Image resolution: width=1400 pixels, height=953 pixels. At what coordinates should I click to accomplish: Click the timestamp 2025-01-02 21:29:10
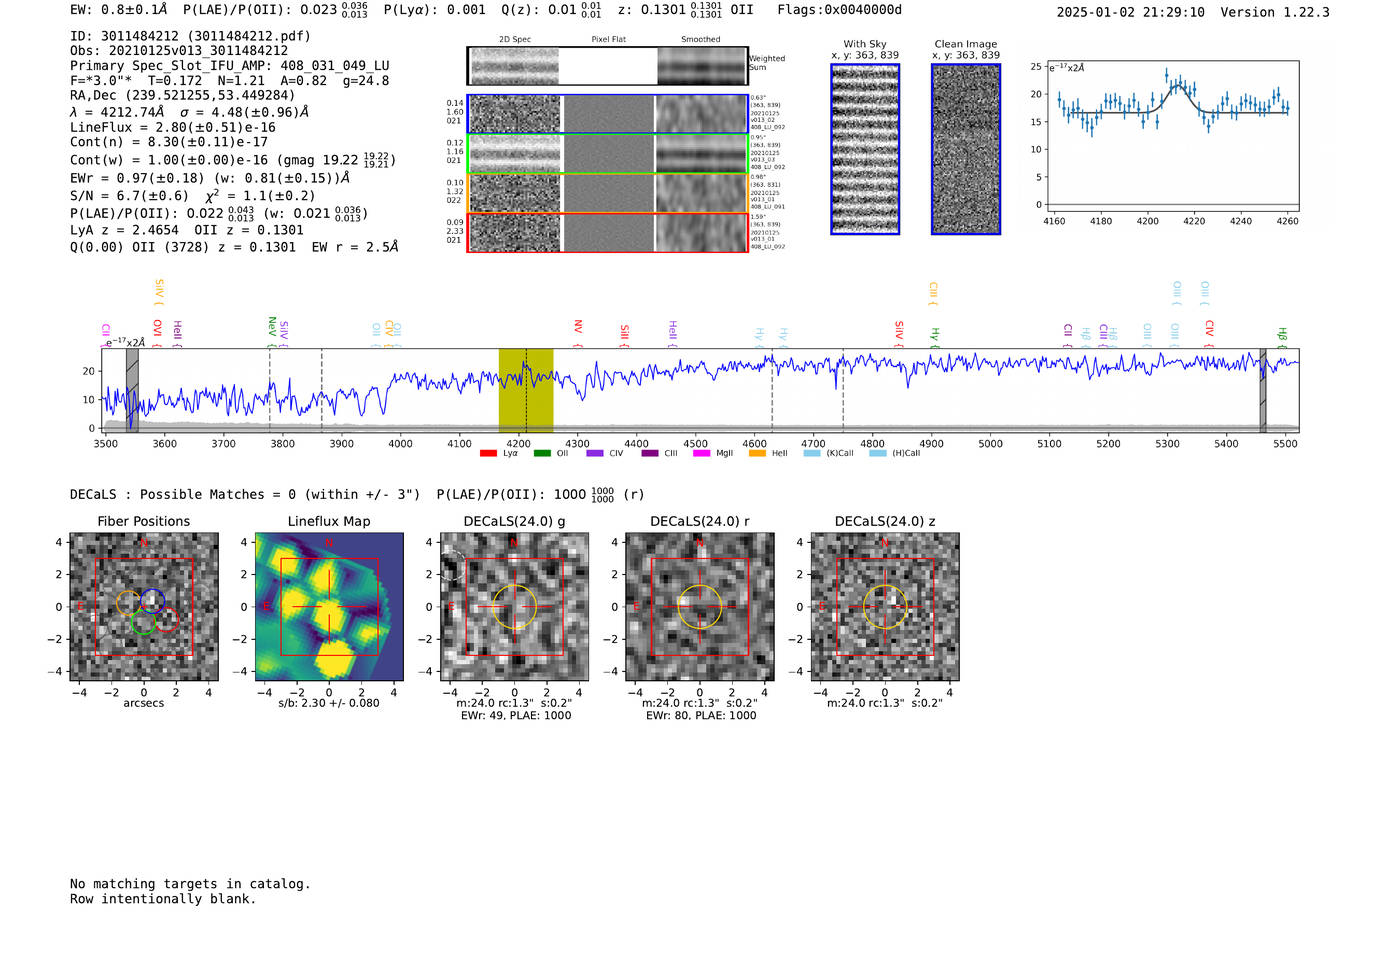[x=1131, y=12]
